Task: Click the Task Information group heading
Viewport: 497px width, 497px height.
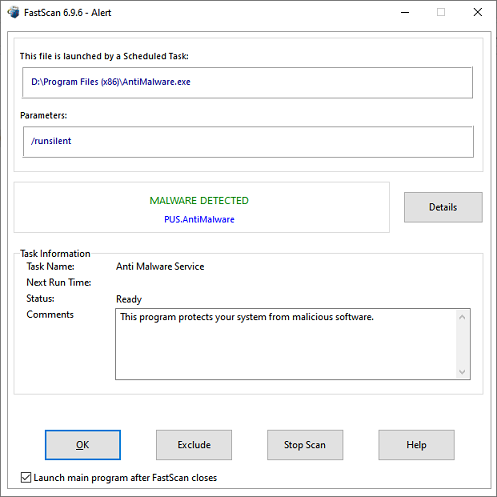Action: [55, 253]
